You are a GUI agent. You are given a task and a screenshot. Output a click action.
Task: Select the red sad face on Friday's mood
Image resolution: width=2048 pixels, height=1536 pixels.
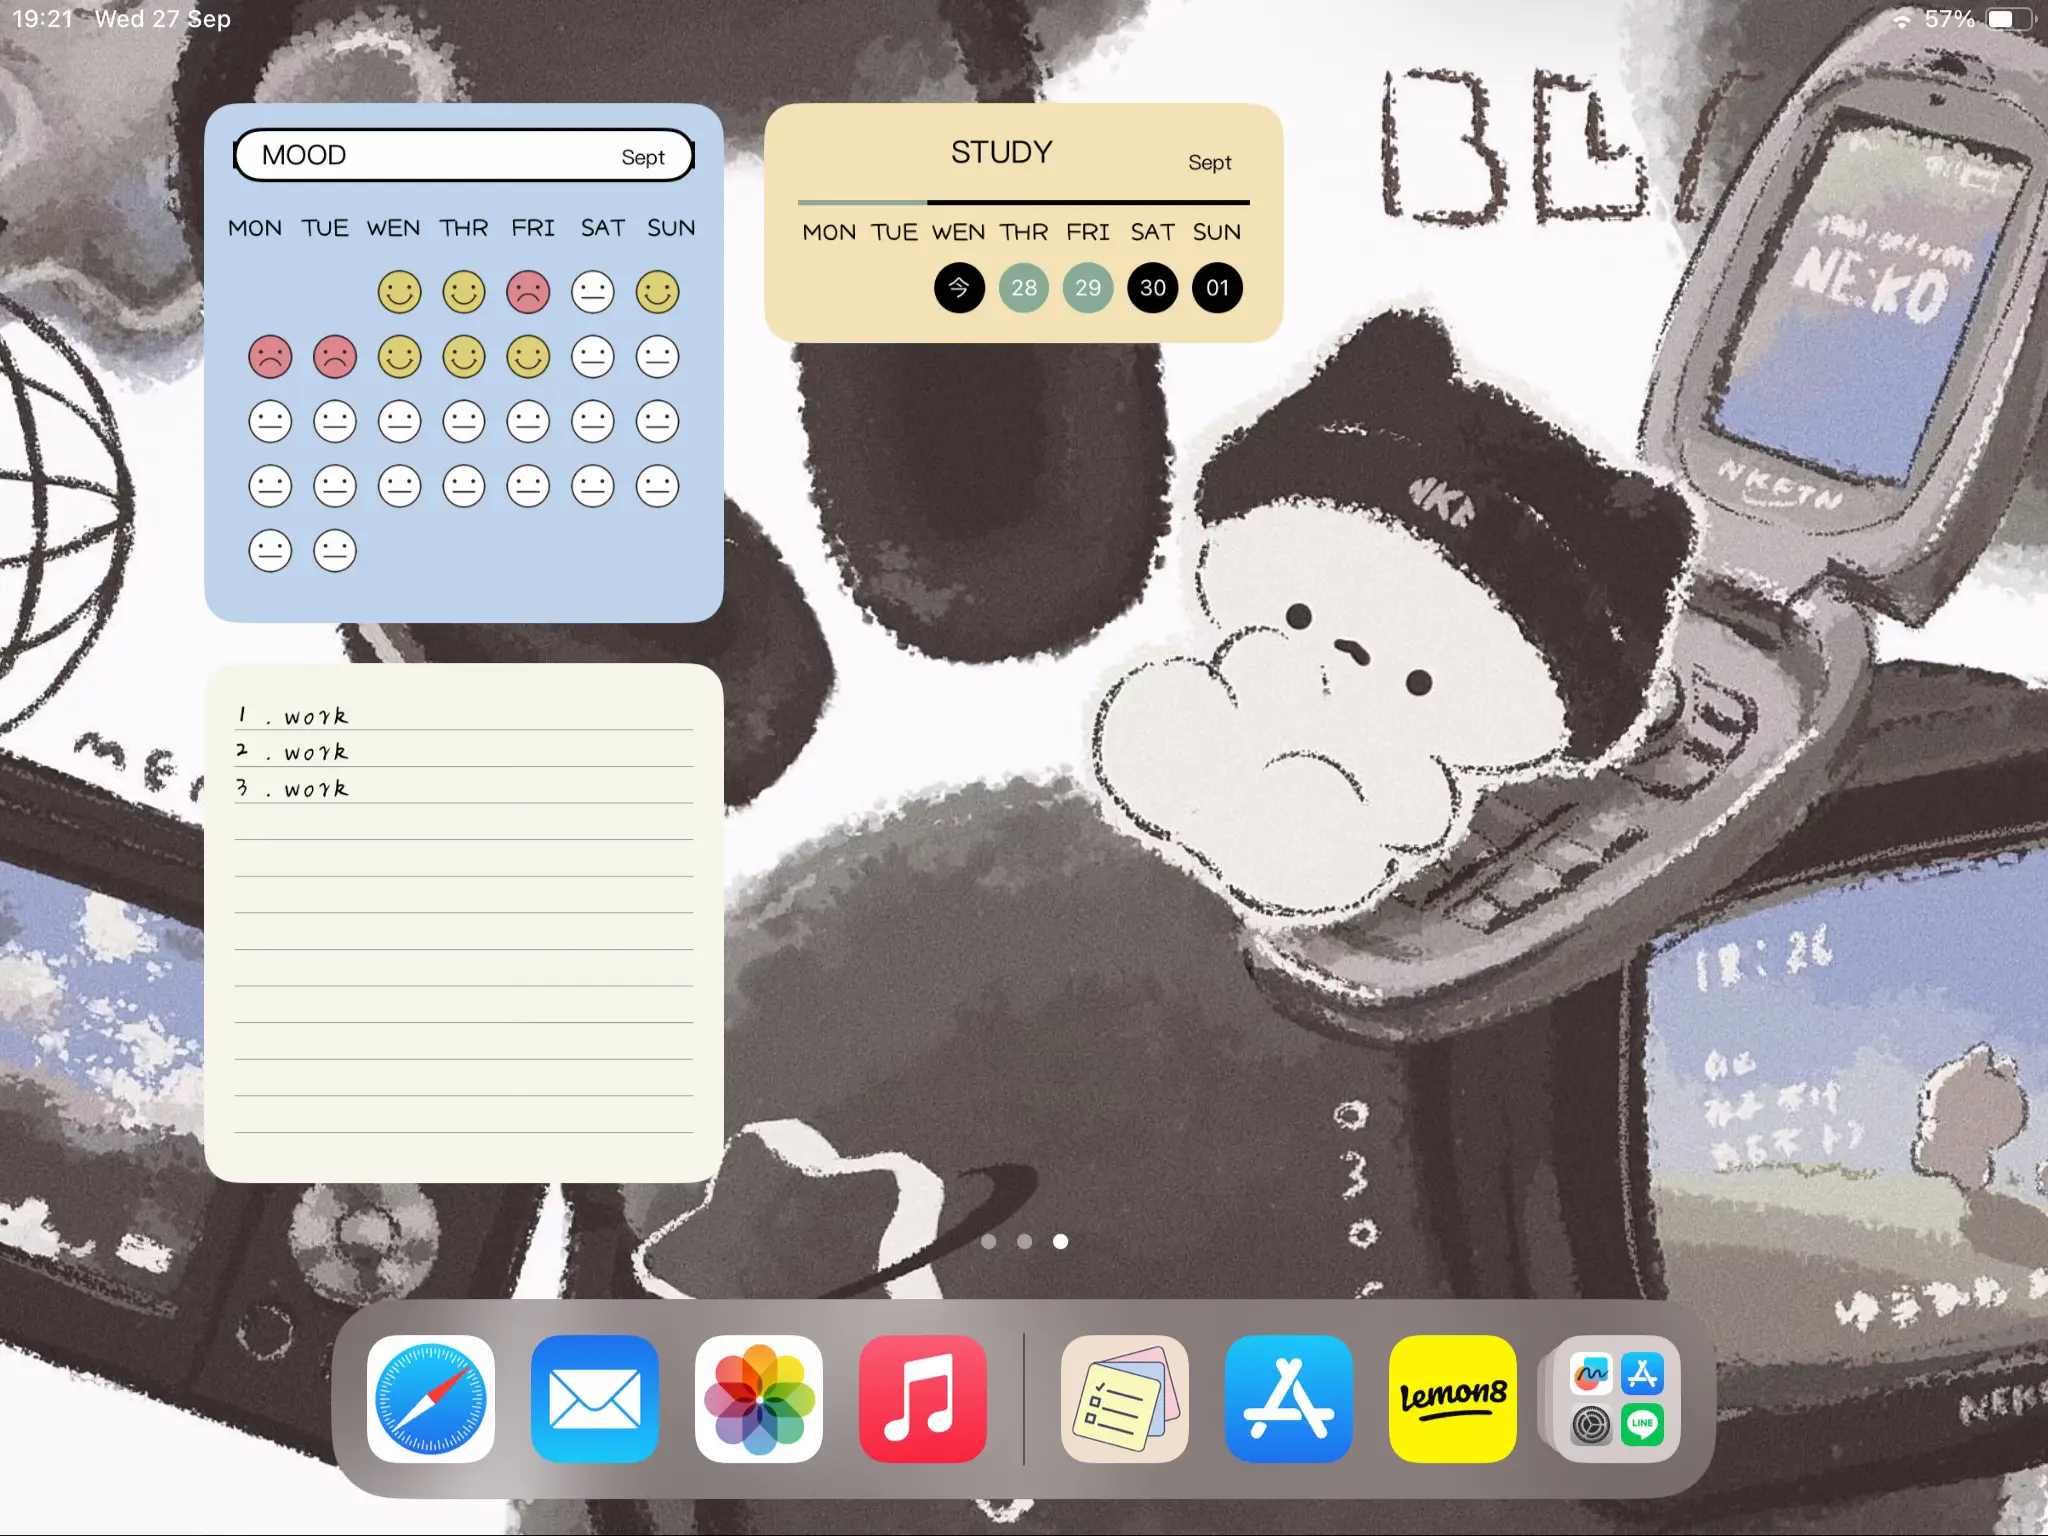tap(529, 292)
